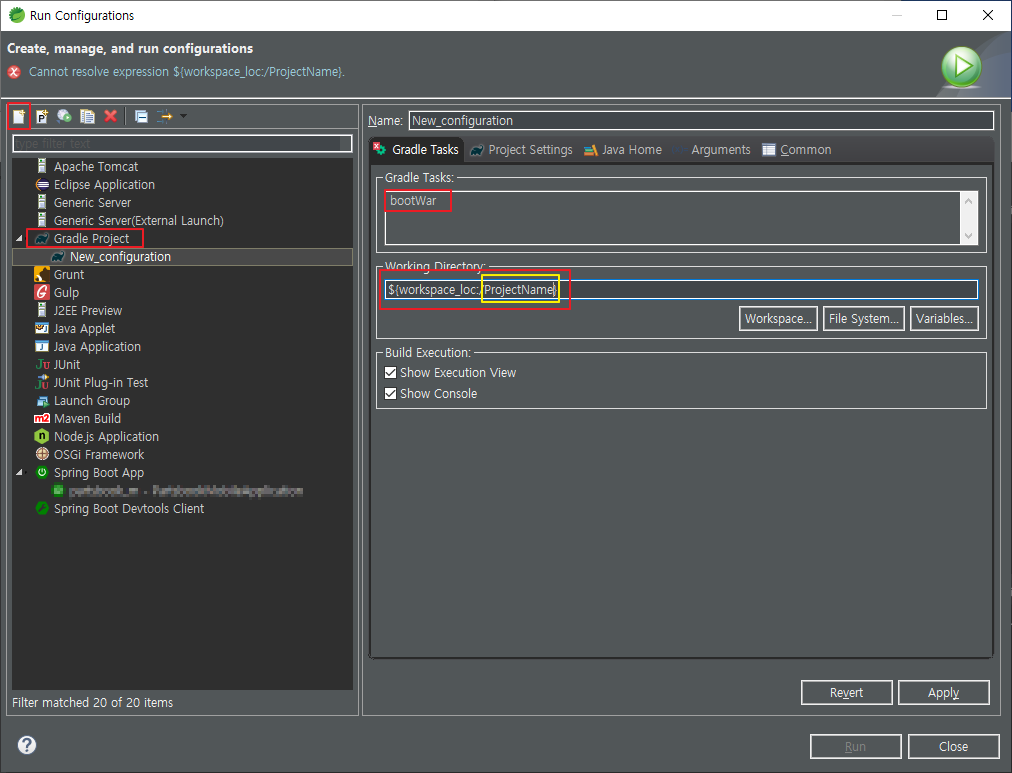This screenshot has width=1012, height=773.
Task: Click the Gradle Tasks scroll down arrow
Action: pyautogui.click(x=968, y=236)
